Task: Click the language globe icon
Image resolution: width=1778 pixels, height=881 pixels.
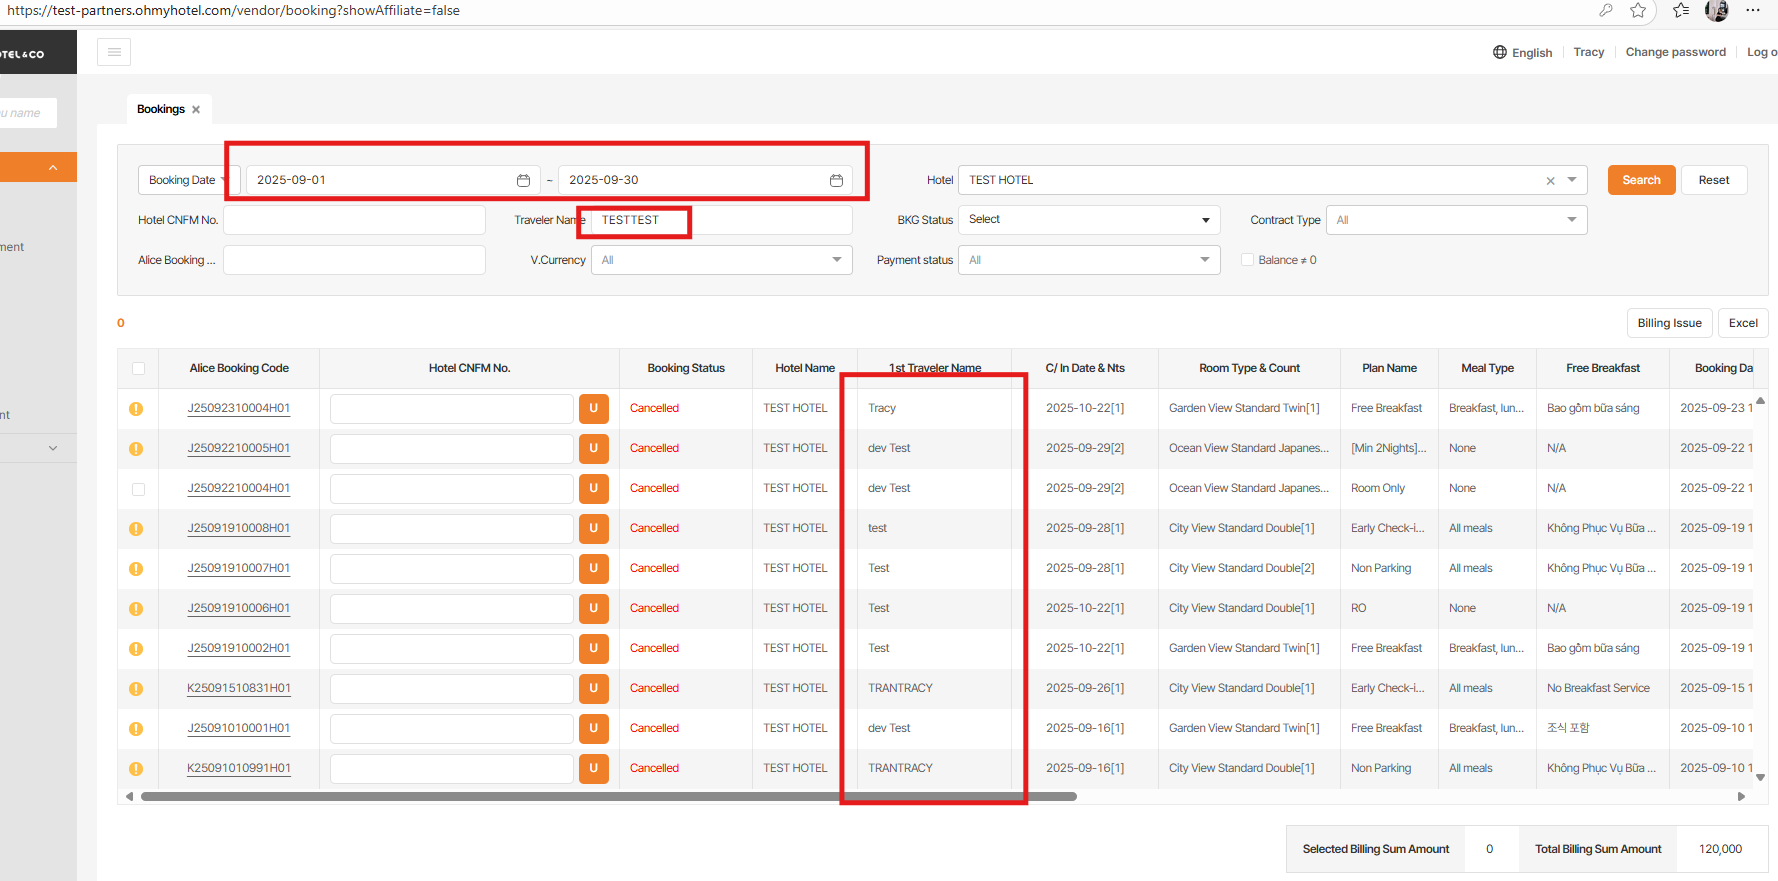Action: click(1500, 52)
